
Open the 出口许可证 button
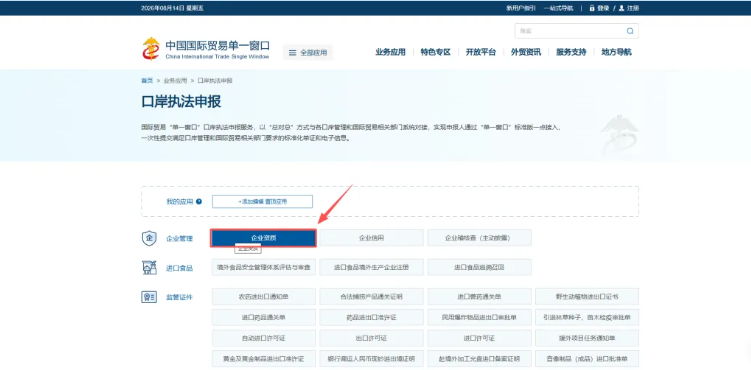tap(372, 338)
